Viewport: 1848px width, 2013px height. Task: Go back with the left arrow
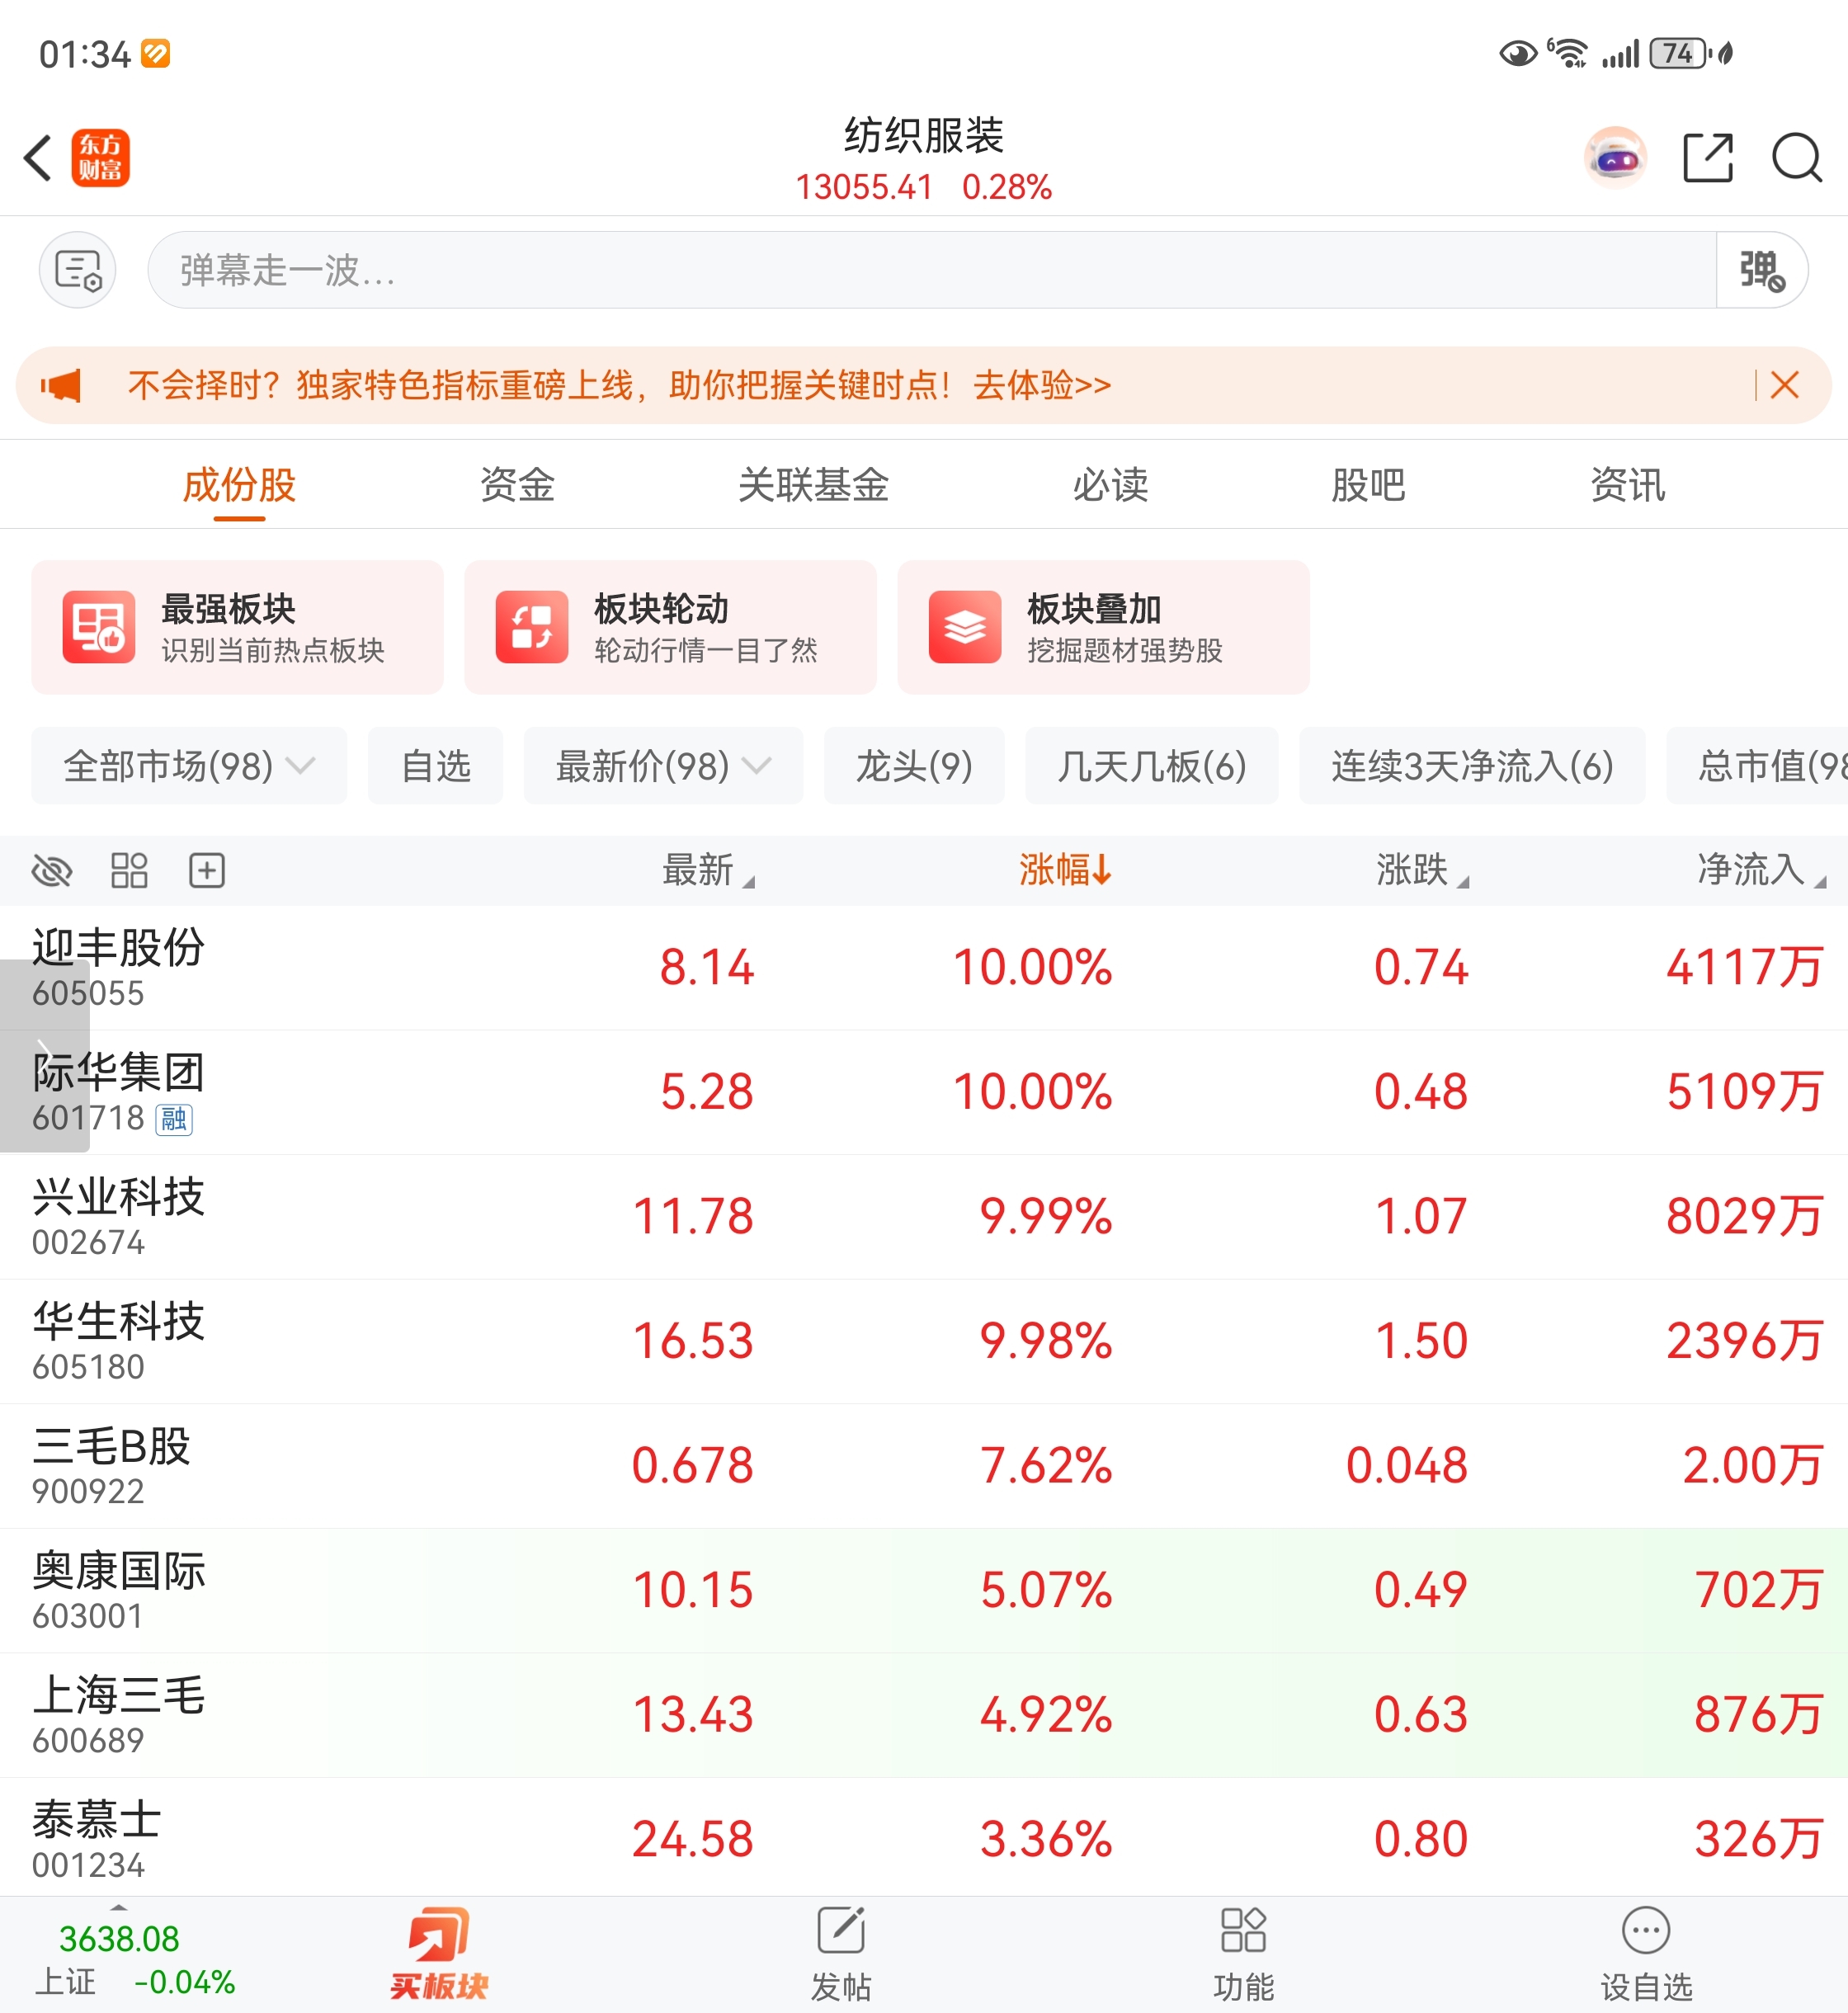pyautogui.click(x=38, y=158)
